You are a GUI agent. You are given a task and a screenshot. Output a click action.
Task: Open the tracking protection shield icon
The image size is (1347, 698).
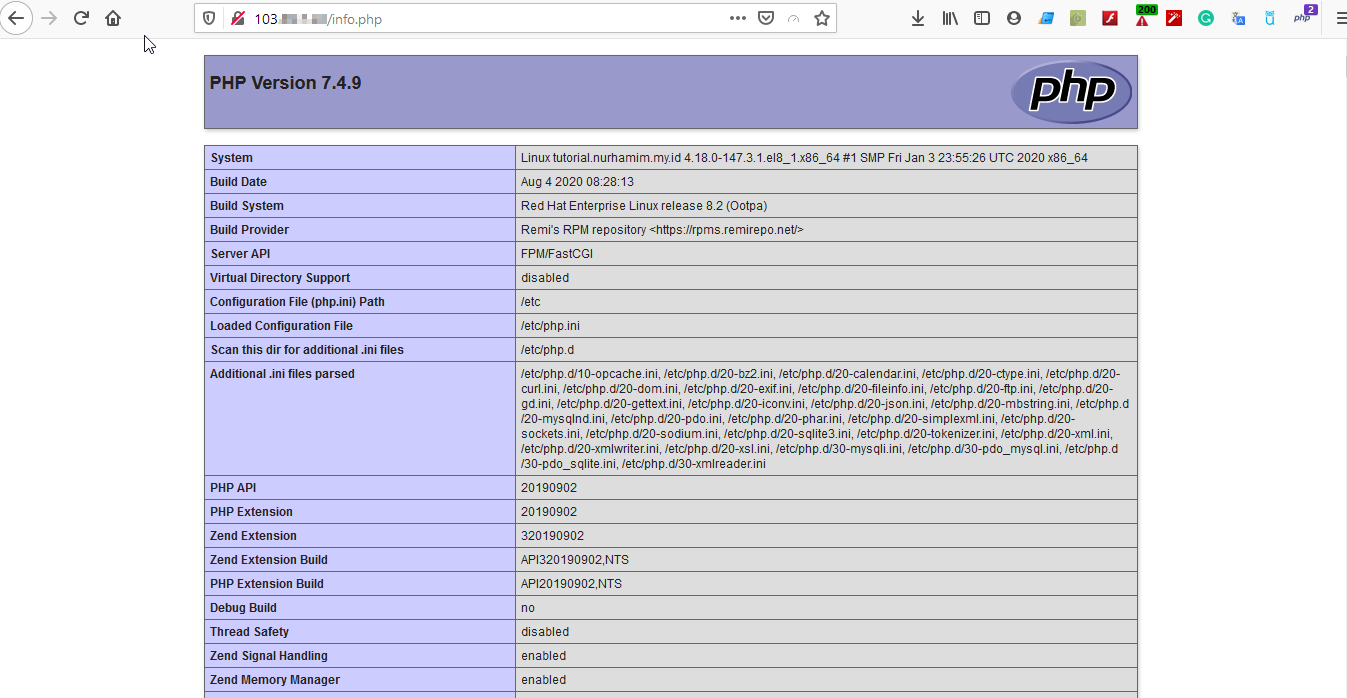click(x=209, y=18)
